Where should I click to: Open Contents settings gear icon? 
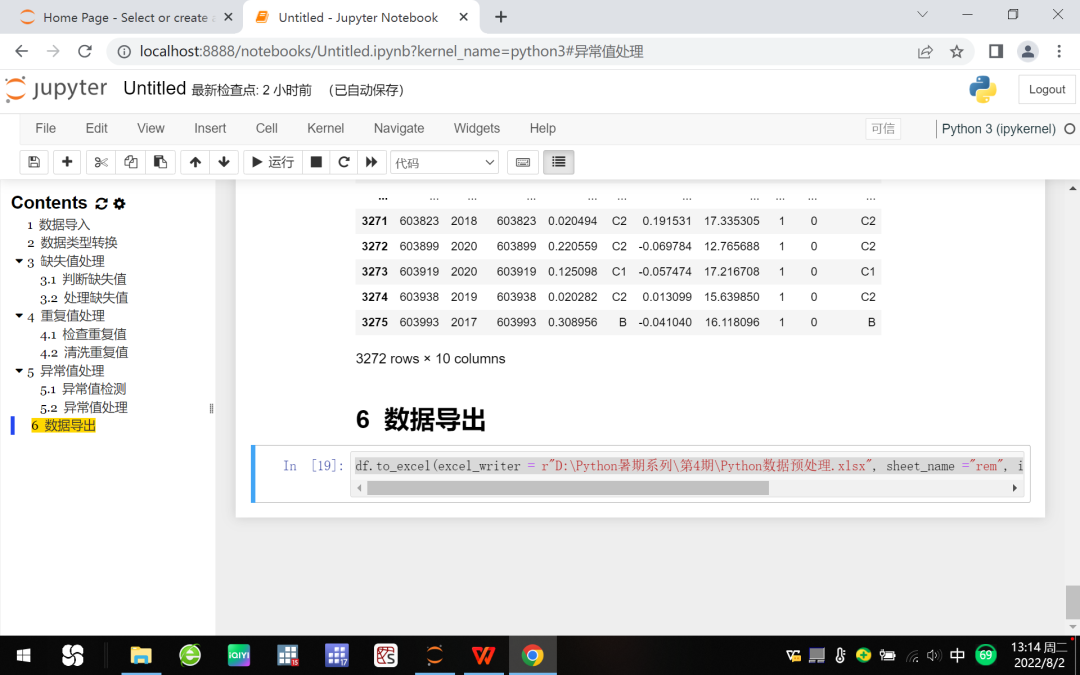(119, 203)
